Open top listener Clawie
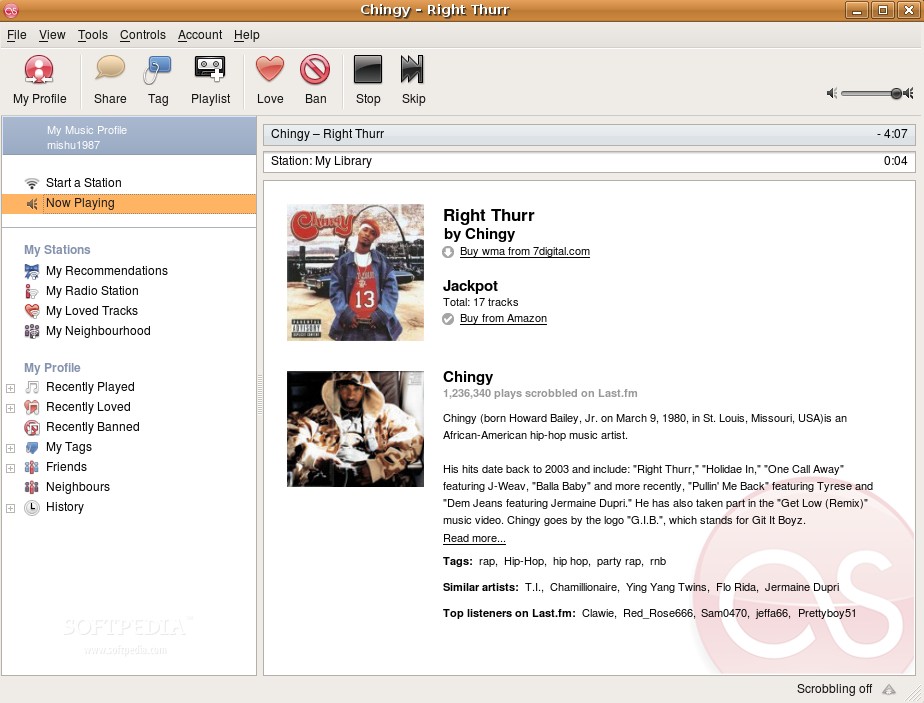924x703 pixels. (598, 613)
